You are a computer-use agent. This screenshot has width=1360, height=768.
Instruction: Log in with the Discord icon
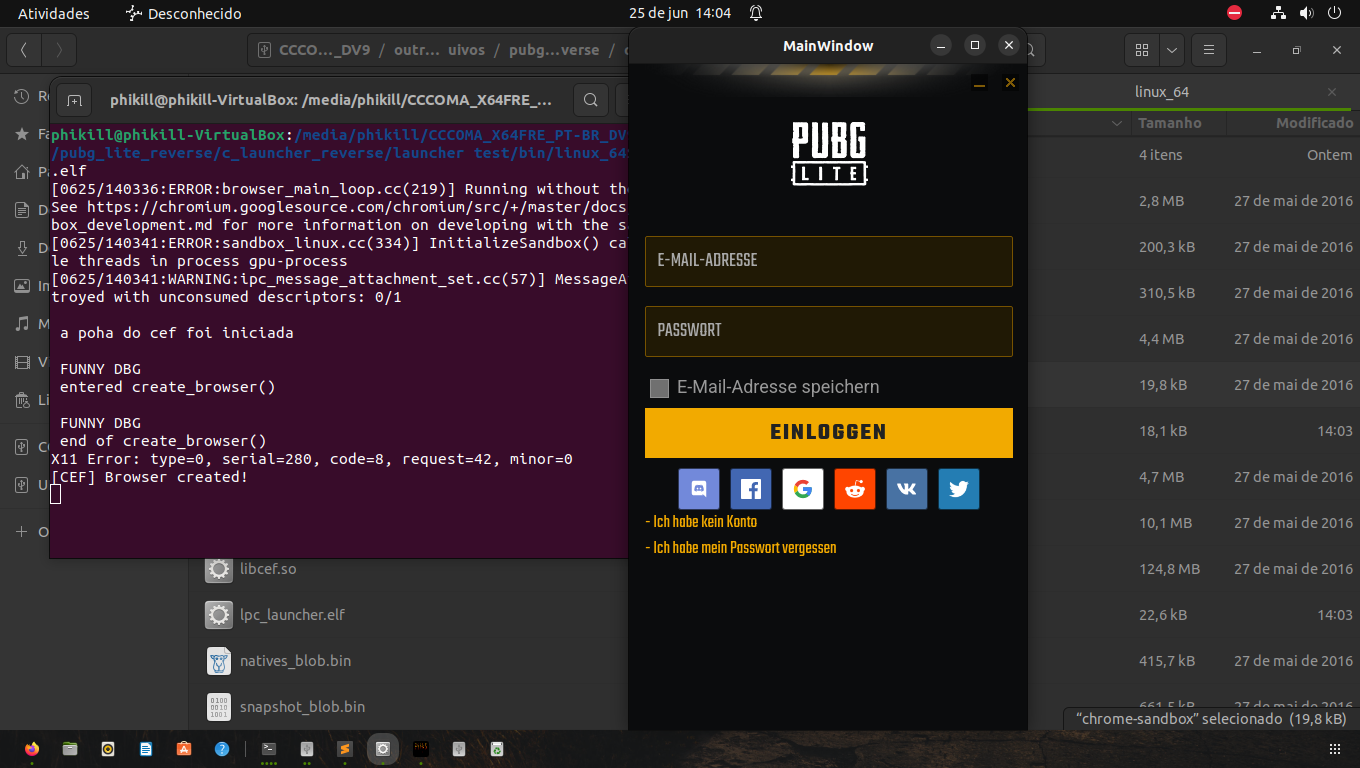(699, 489)
